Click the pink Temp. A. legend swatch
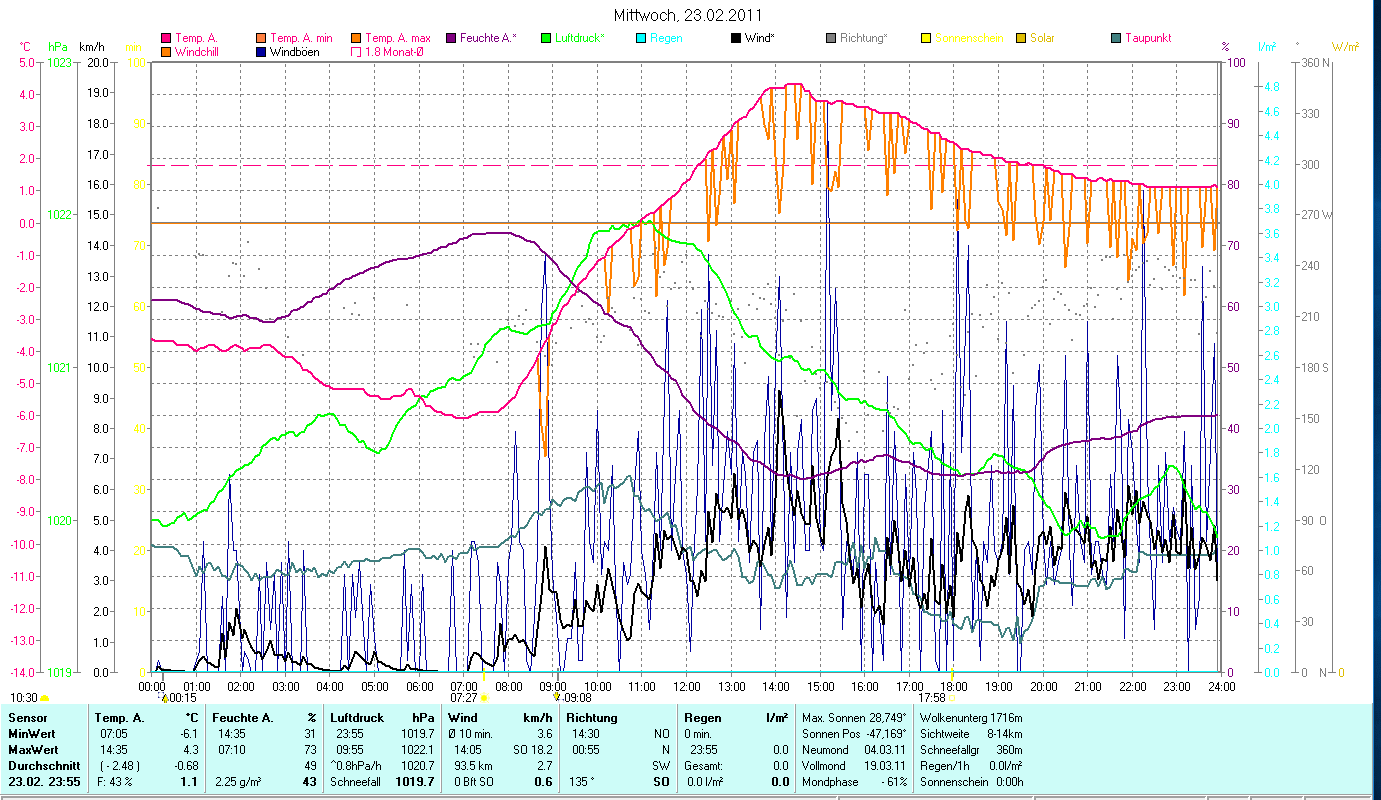This screenshot has height=800, width=1381. [165, 38]
